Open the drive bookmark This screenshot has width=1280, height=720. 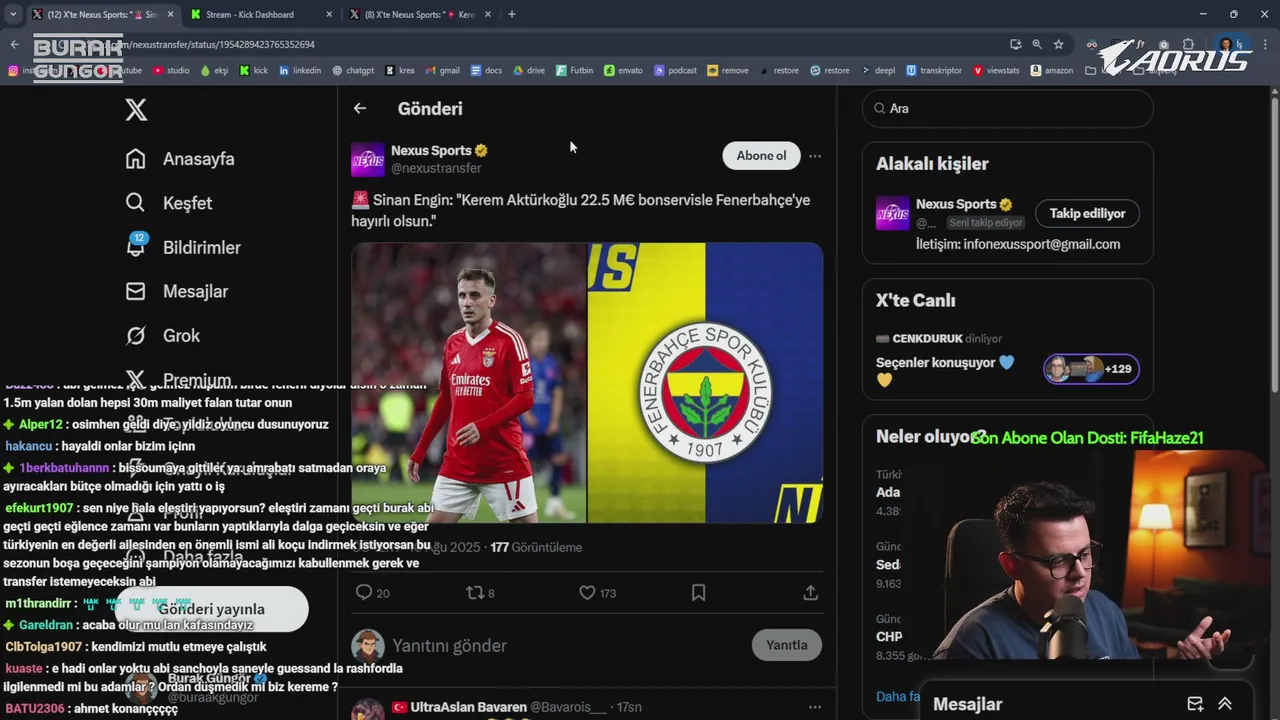click(x=529, y=71)
